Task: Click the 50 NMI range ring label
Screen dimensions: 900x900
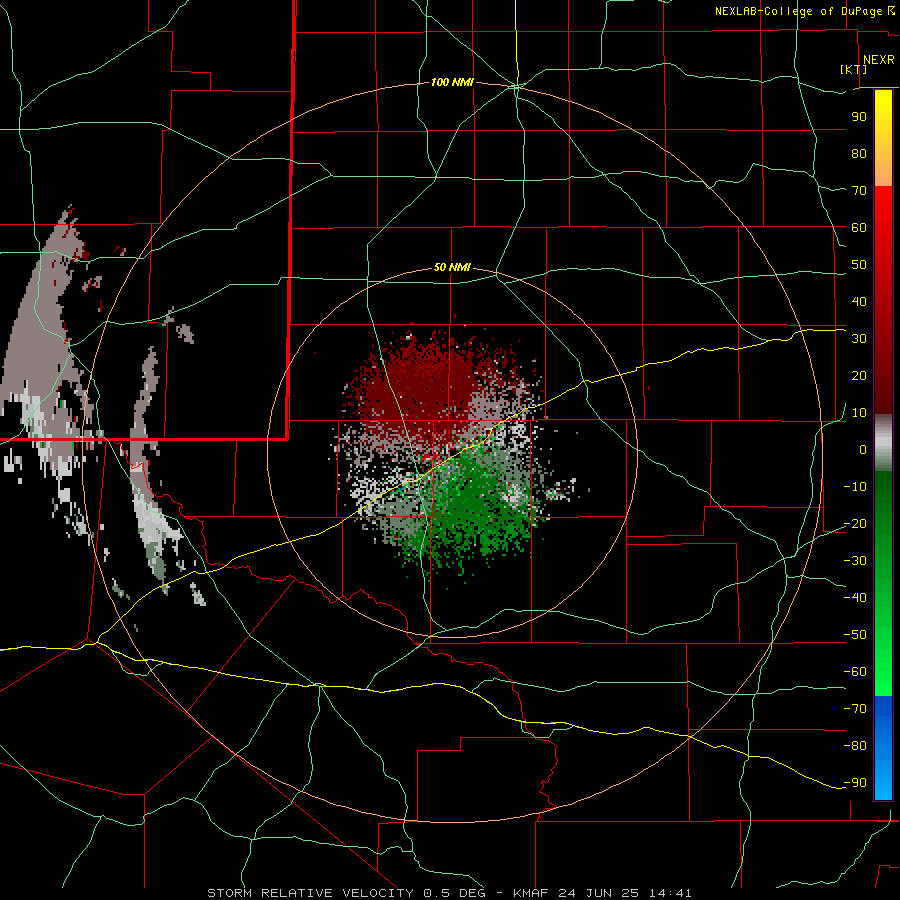Action: 452,267
